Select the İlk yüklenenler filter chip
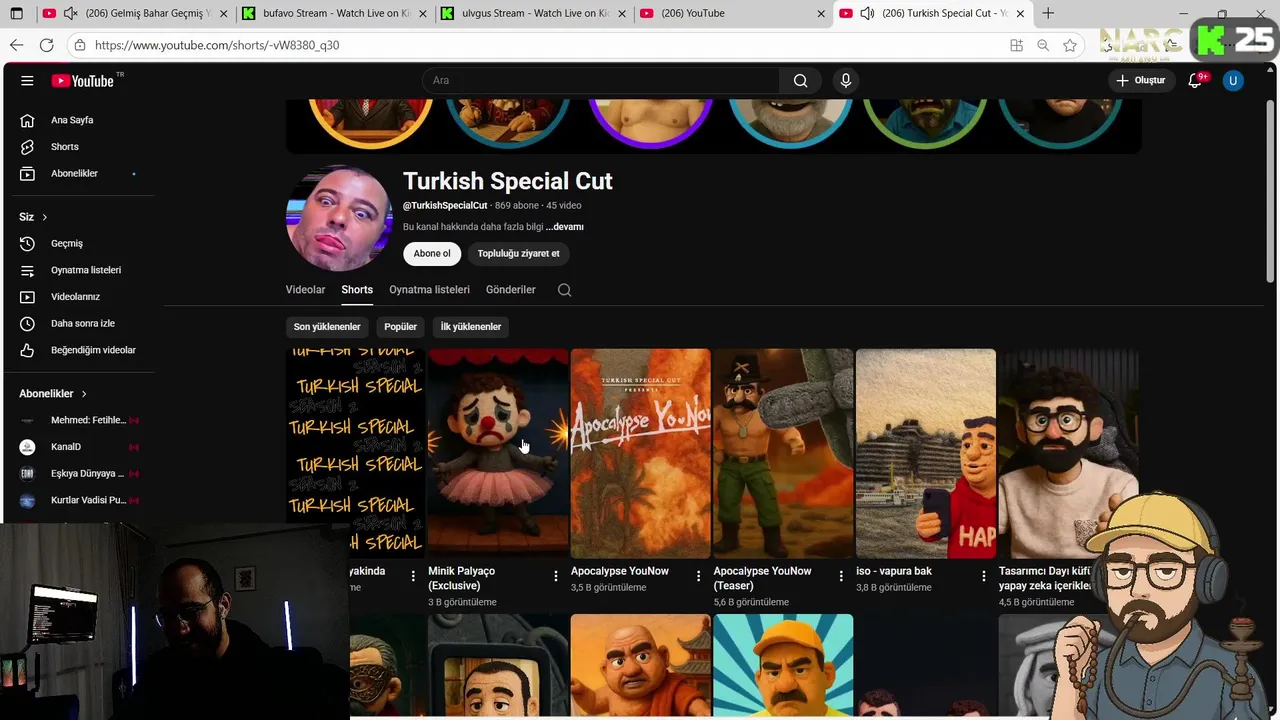 point(471,327)
